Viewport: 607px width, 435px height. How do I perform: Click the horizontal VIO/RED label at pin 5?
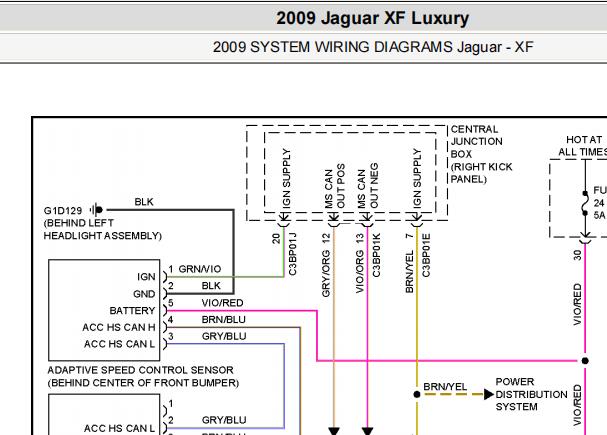tap(222, 303)
